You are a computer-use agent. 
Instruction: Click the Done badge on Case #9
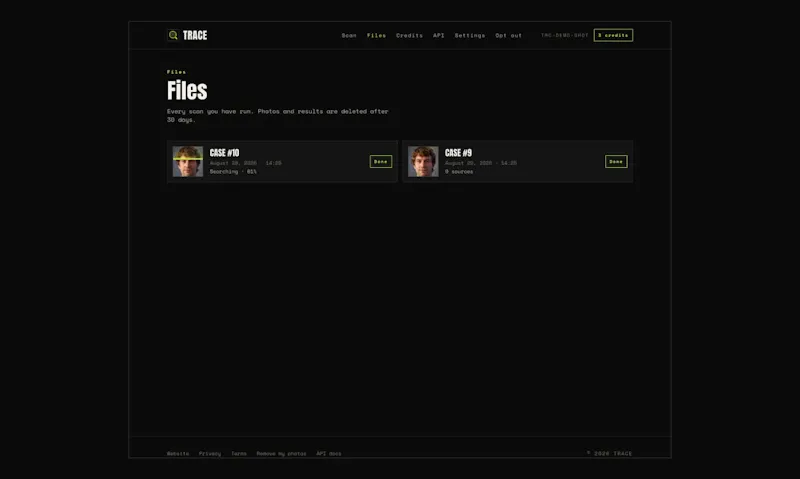(616, 161)
